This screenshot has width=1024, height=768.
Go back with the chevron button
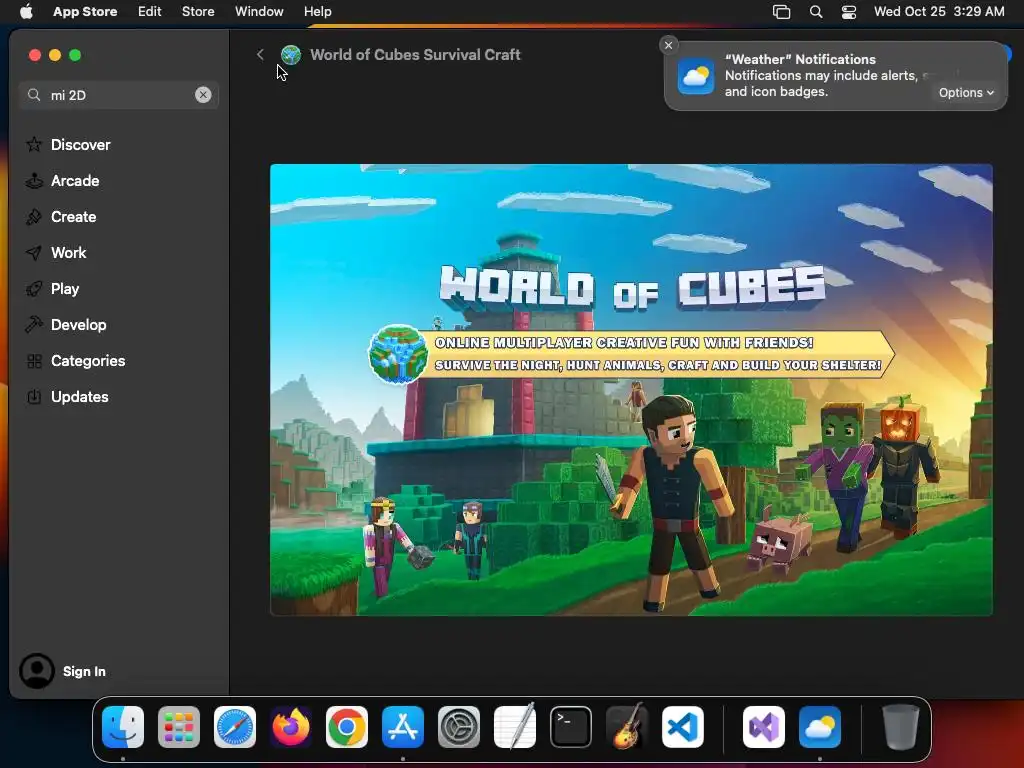point(260,54)
